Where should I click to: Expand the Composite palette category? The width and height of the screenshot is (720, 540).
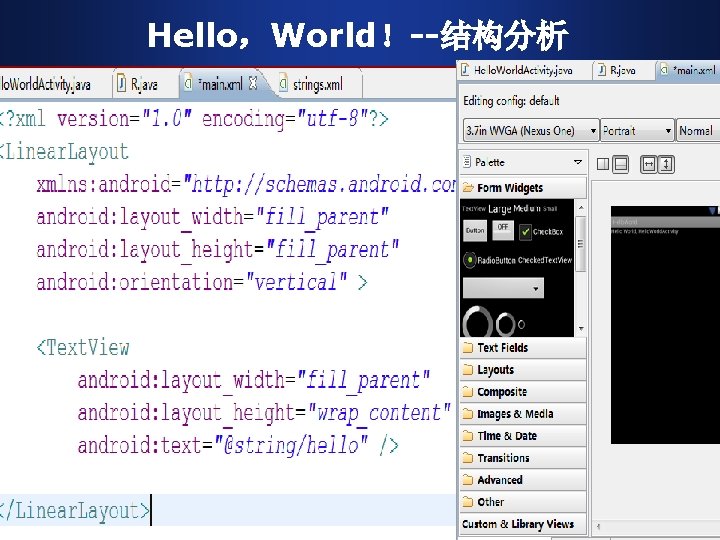(523, 392)
